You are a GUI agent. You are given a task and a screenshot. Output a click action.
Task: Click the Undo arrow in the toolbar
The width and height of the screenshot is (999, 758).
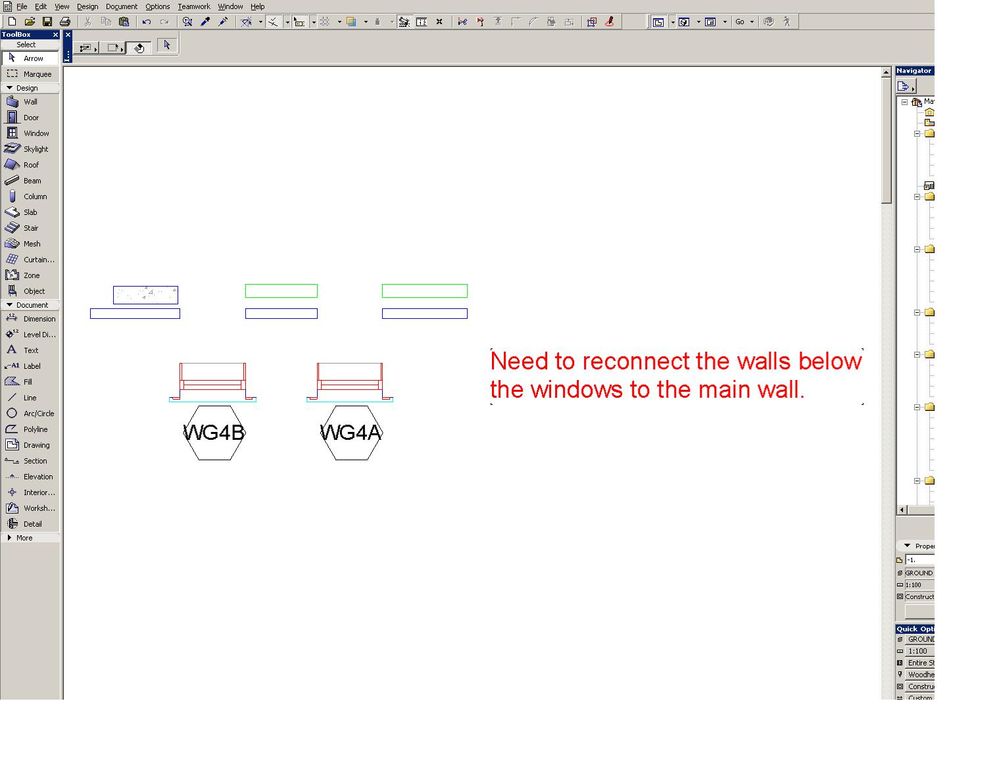(147, 22)
